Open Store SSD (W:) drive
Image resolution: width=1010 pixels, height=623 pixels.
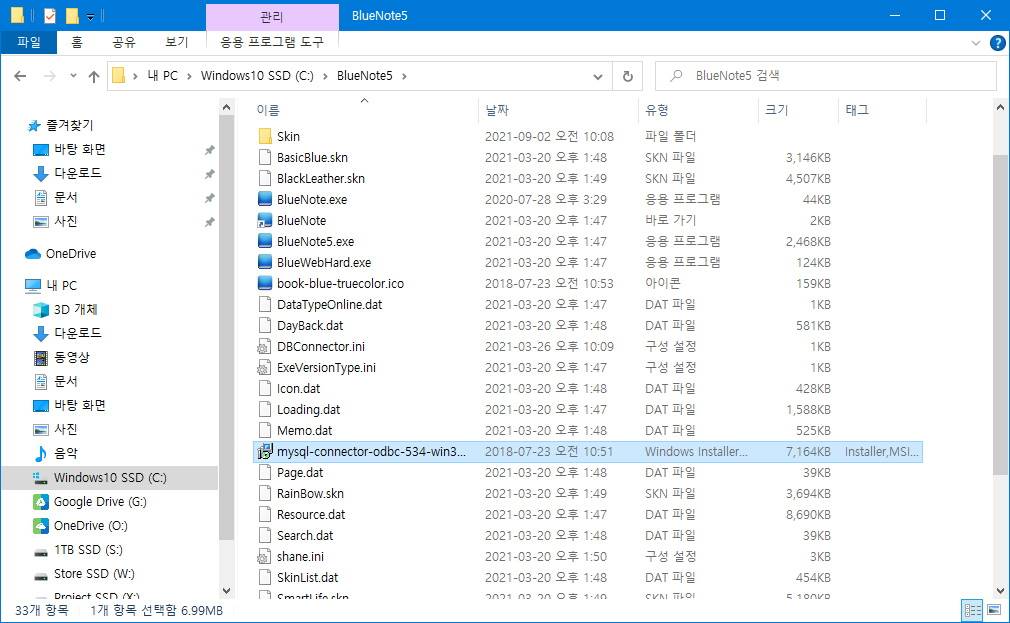tap(84, 573)
